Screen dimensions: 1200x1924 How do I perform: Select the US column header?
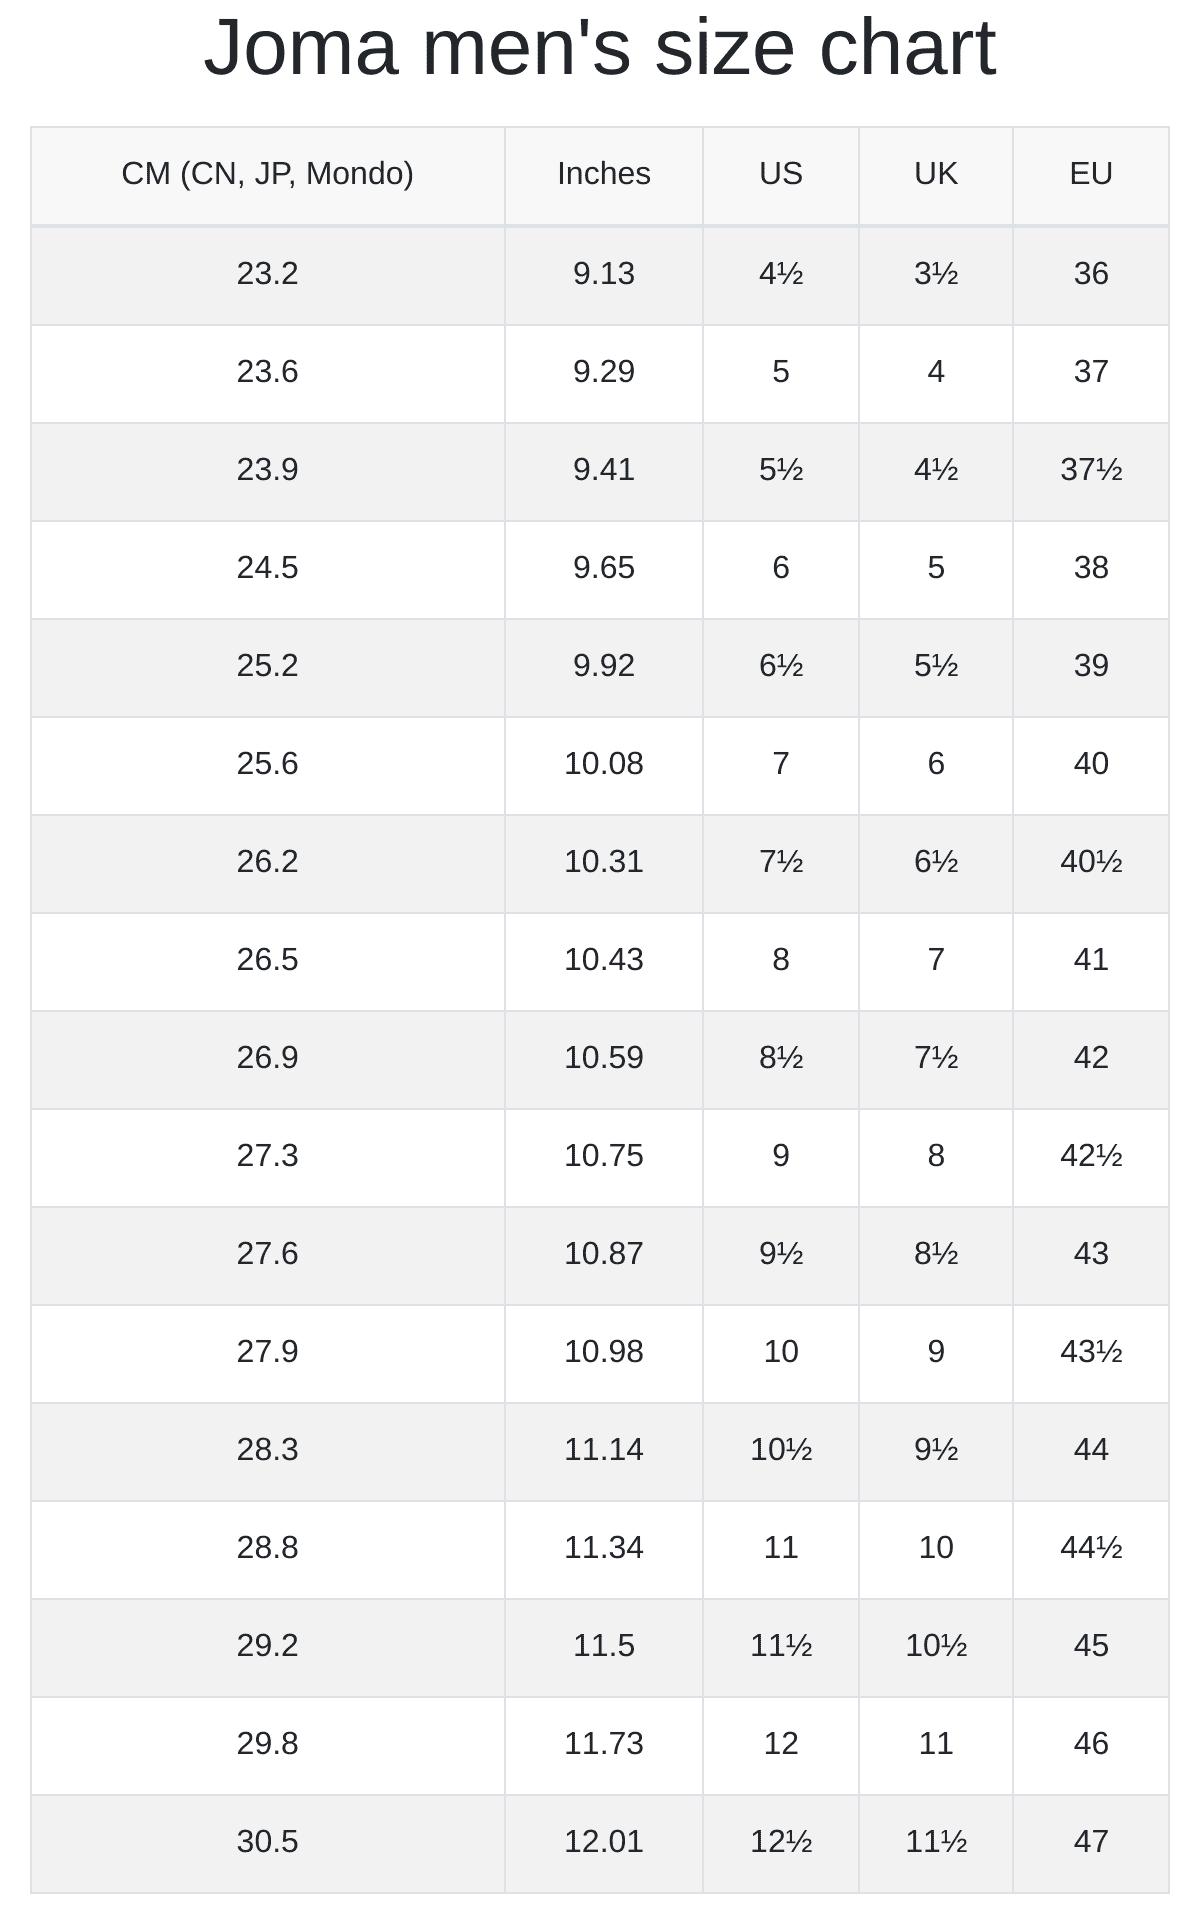tap(780, 174)
